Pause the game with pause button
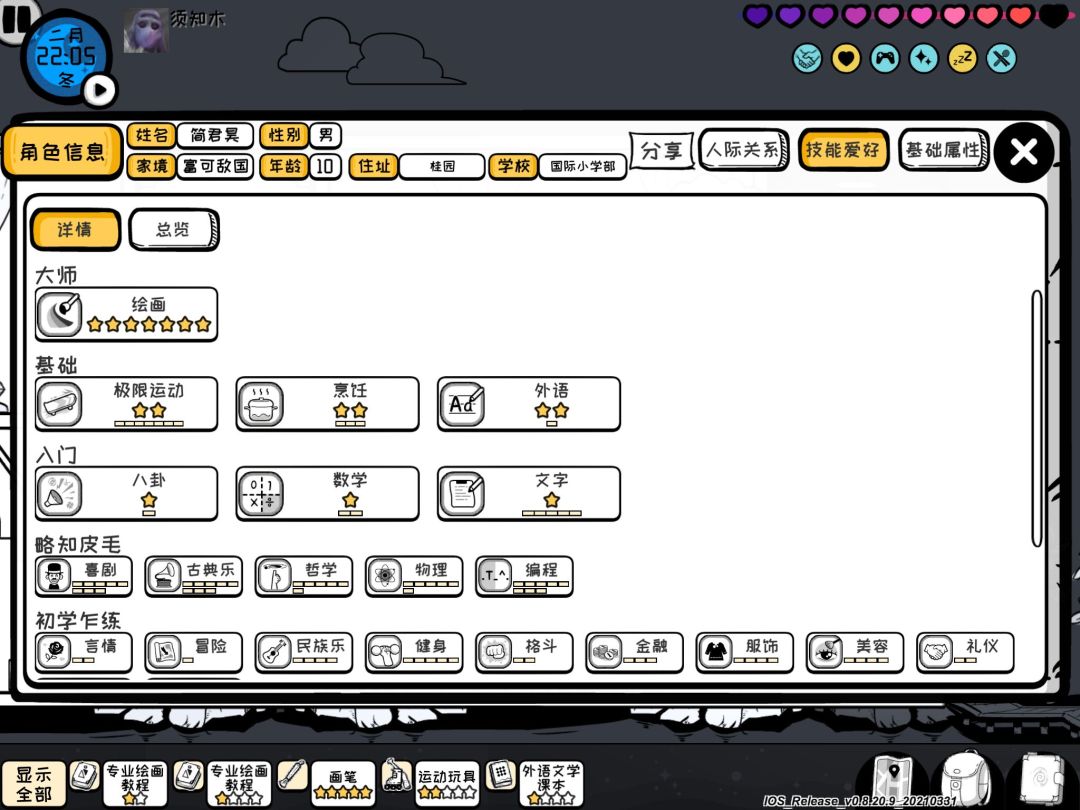 pyautogui.click(x=17, y=19)
